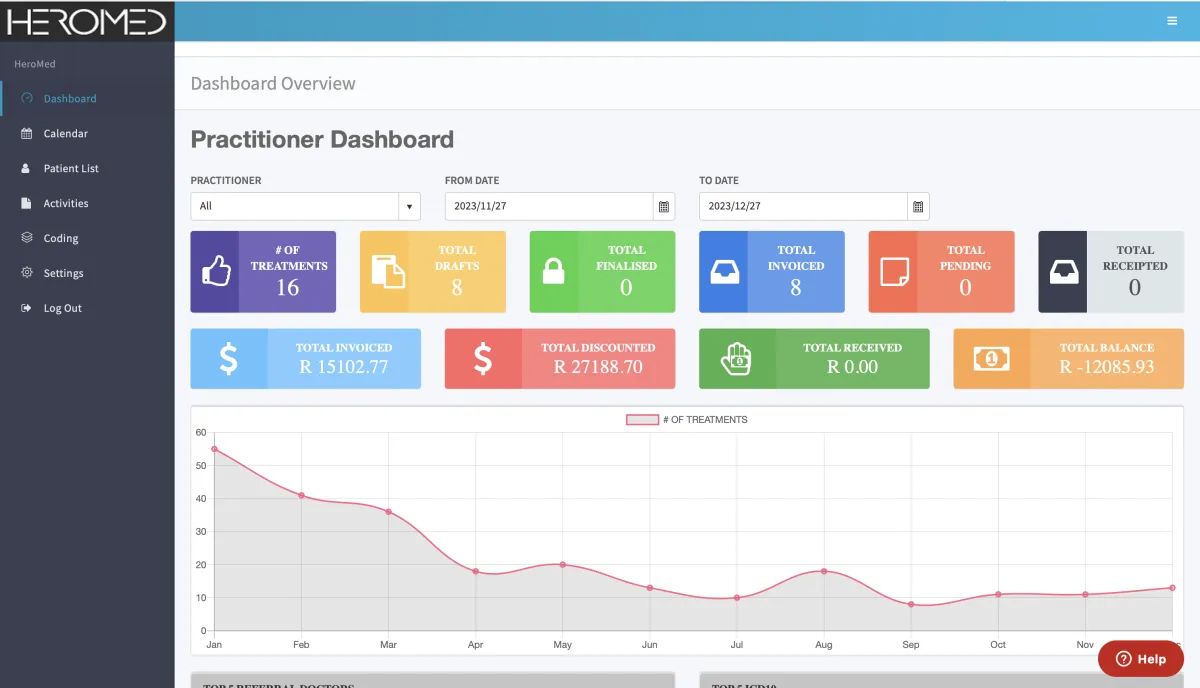1200x688 pixels.
Task: Open Activities from sidebar menu
Action: pos(66,203)
